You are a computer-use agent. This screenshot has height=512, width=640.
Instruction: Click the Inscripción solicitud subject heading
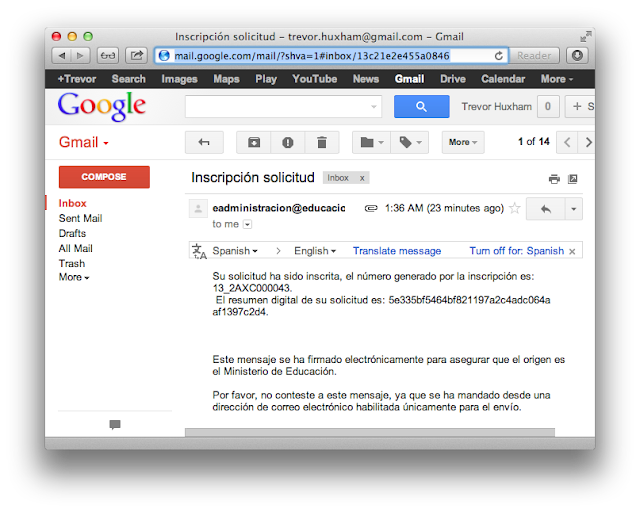tap(253, 178)
